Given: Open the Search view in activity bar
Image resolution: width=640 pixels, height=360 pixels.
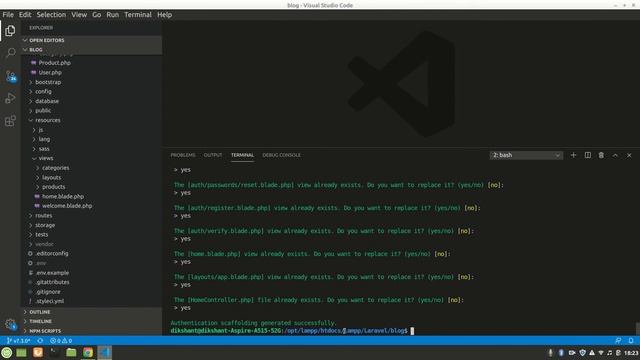Looking at the screenshot, I should pos(11,53).
